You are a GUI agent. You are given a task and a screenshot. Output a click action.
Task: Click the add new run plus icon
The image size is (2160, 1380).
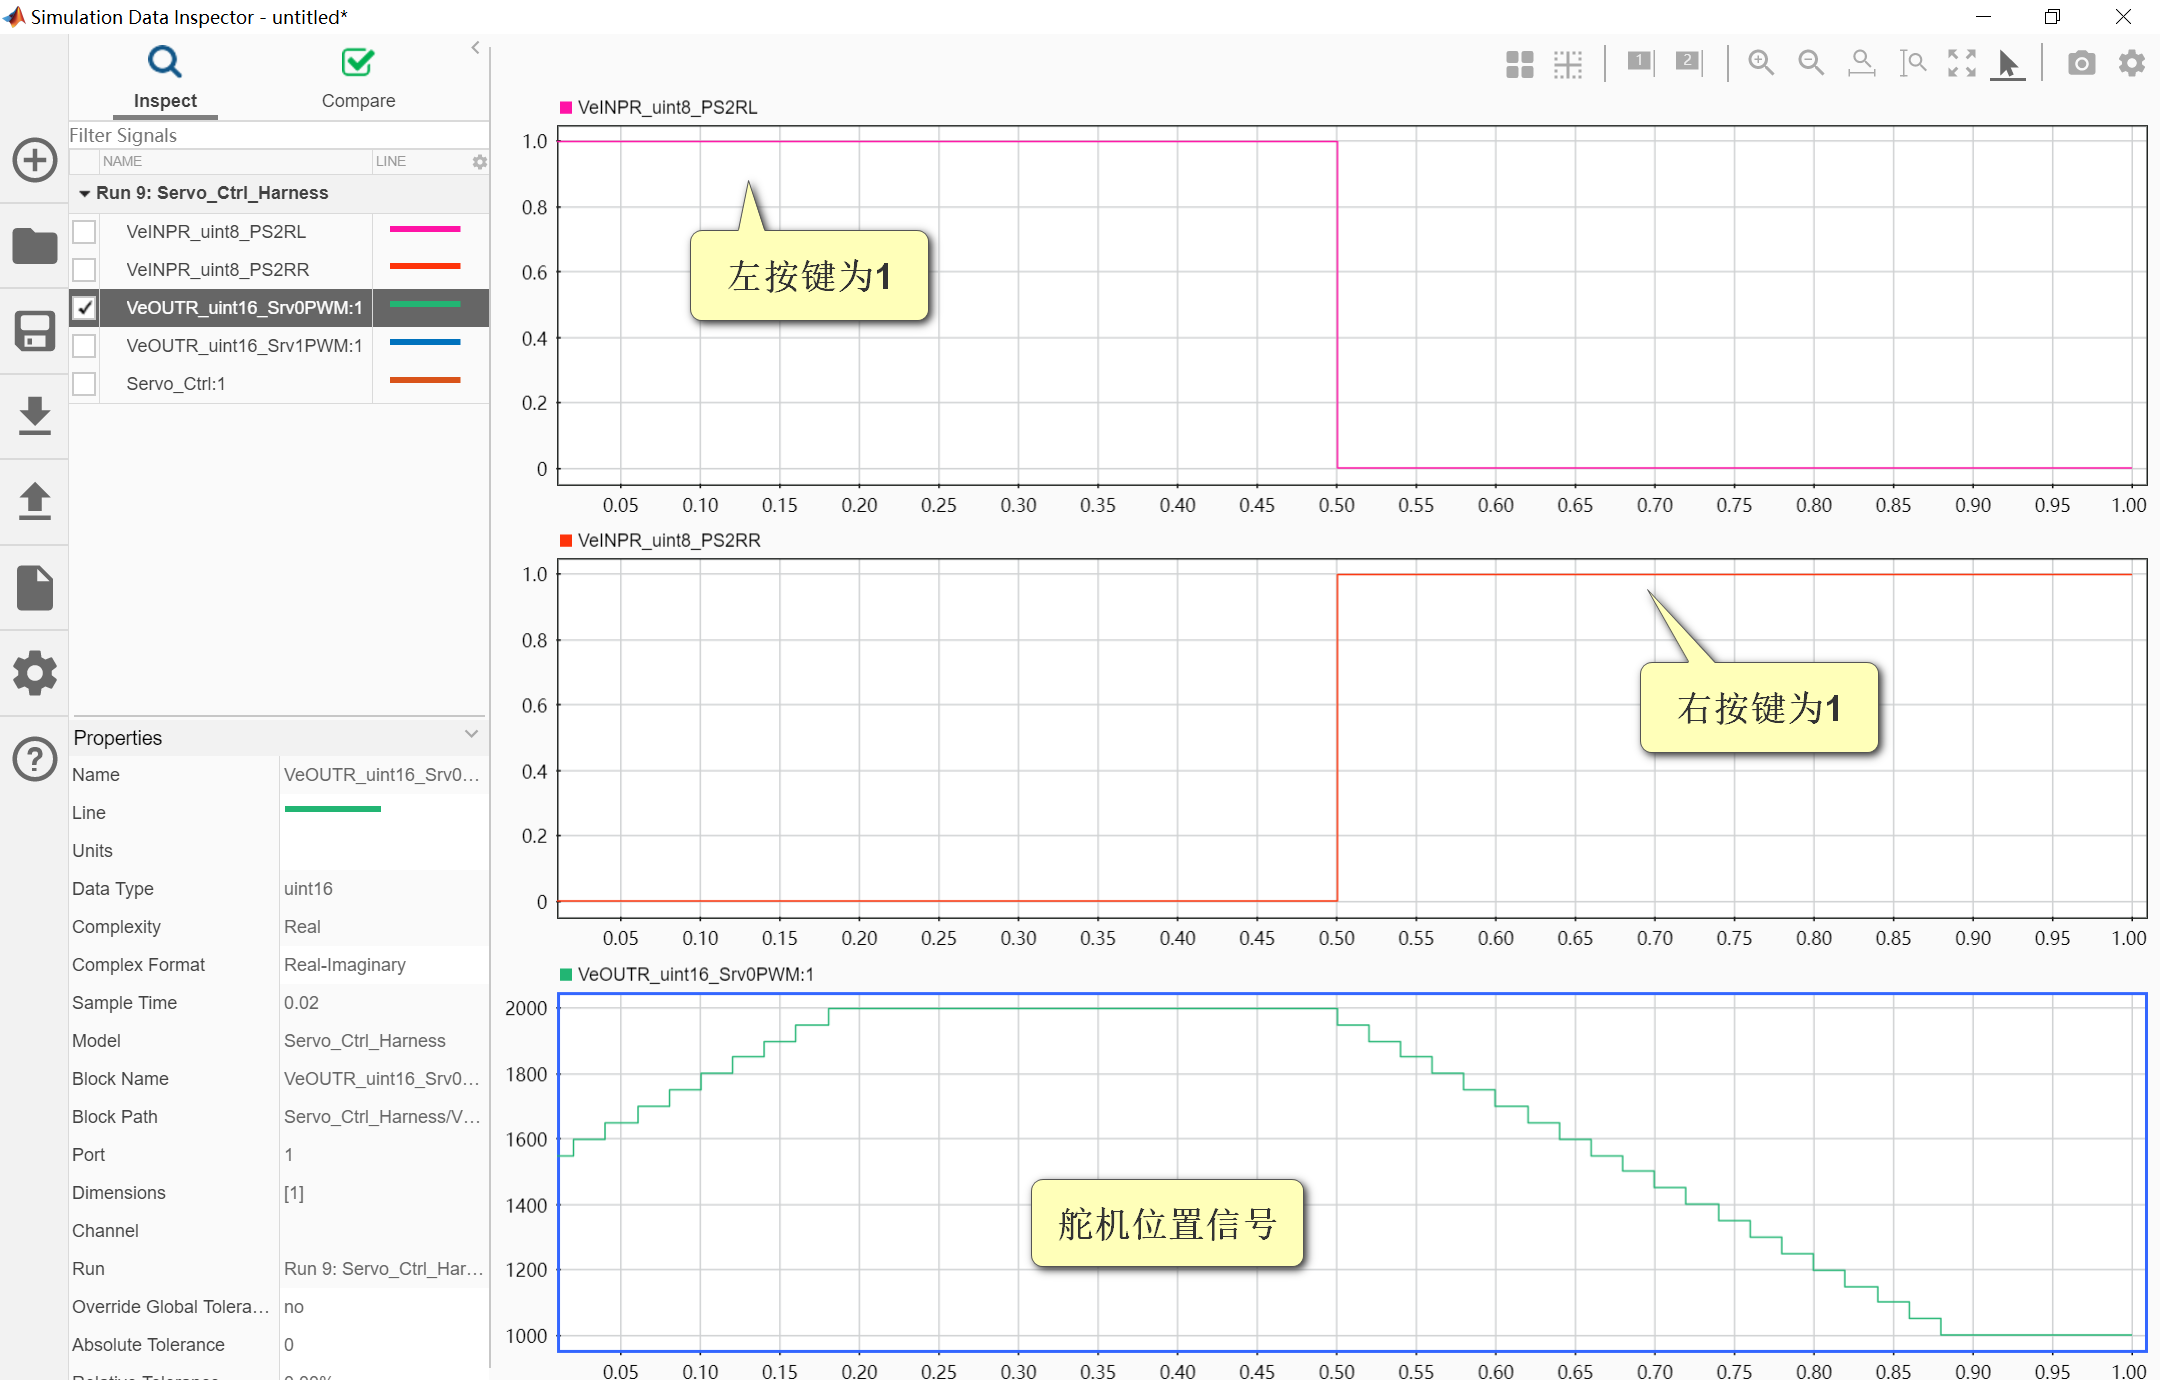34,160
